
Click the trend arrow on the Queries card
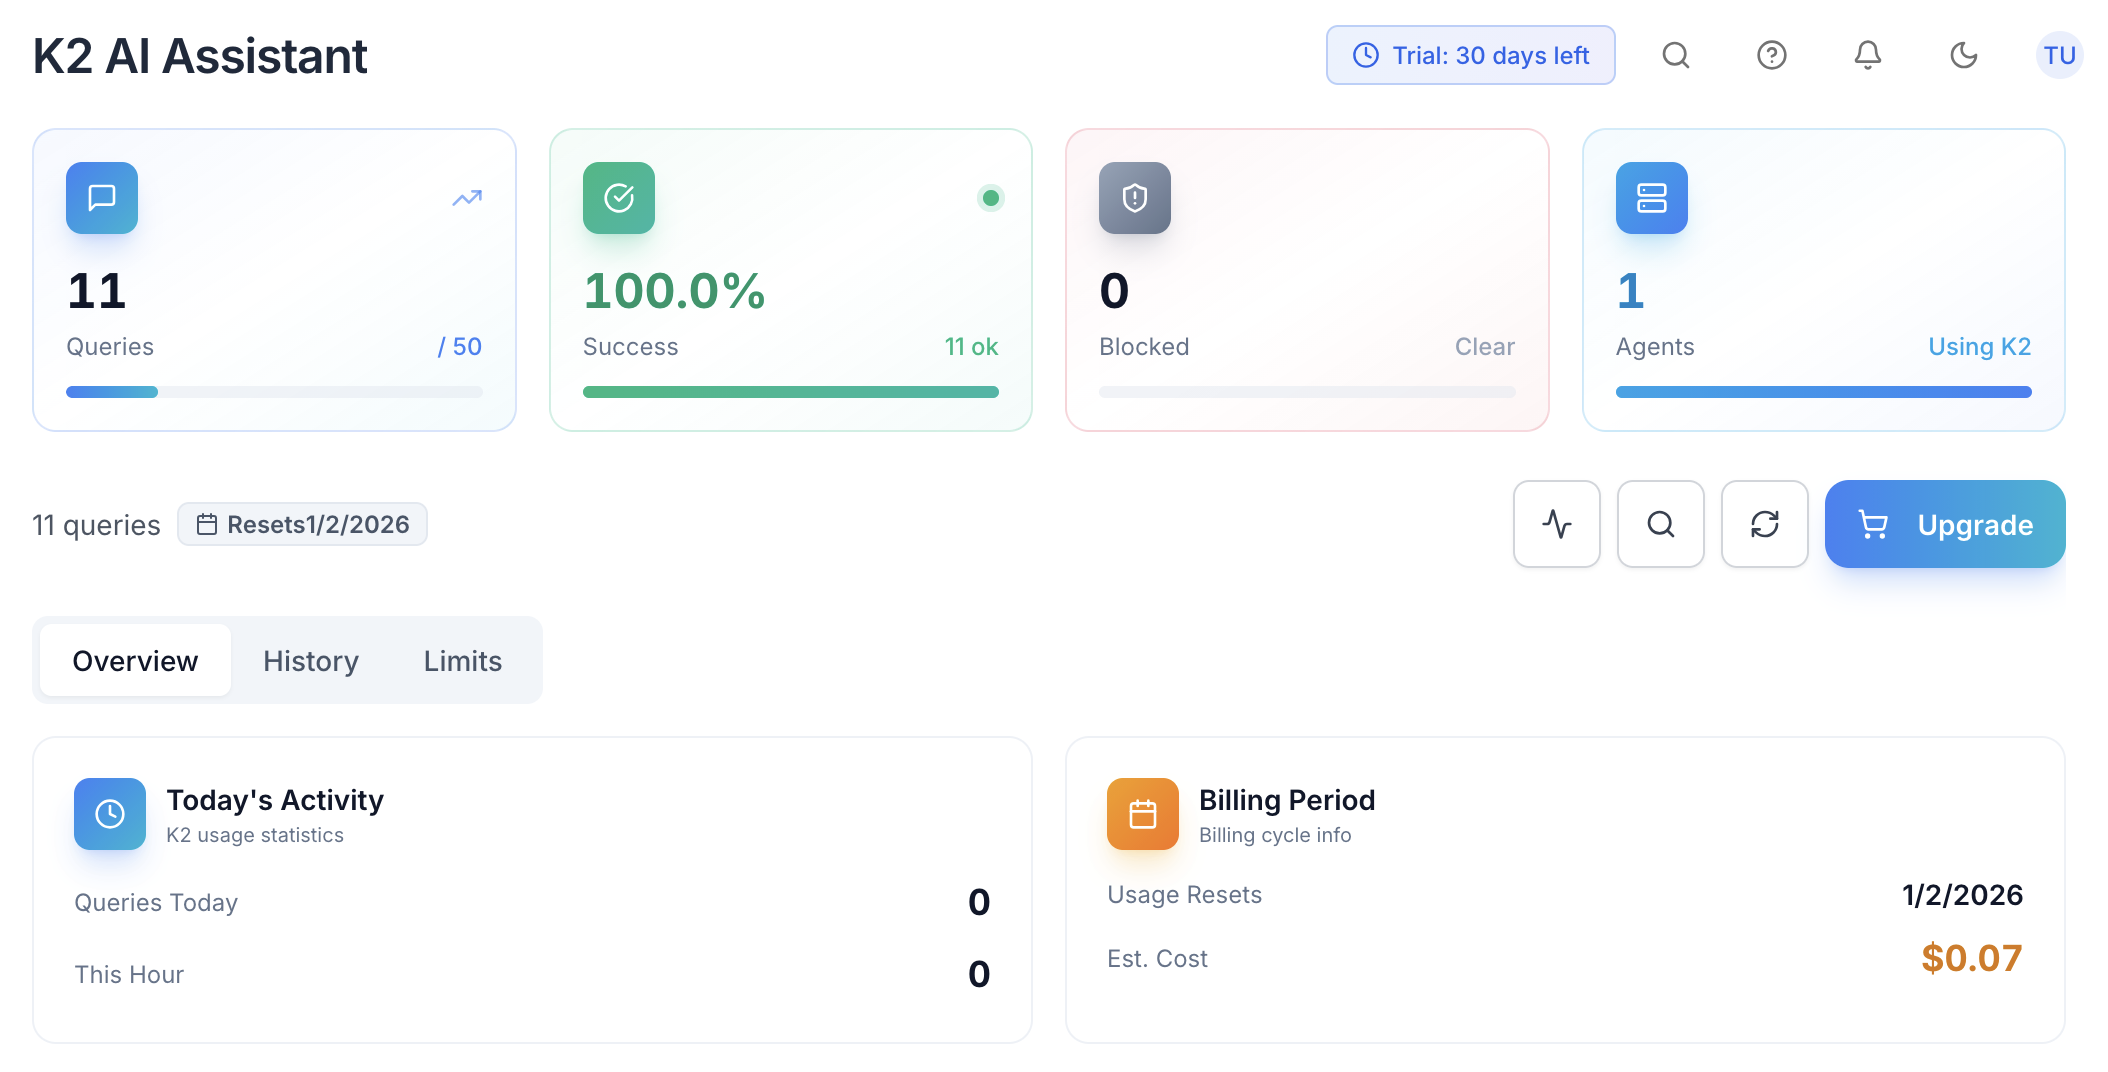(466, 199)
